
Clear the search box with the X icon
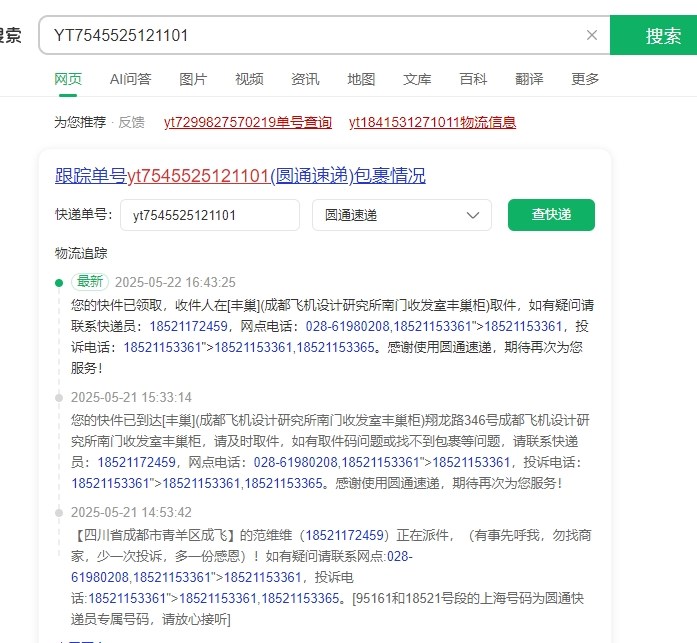pos(592,35)
